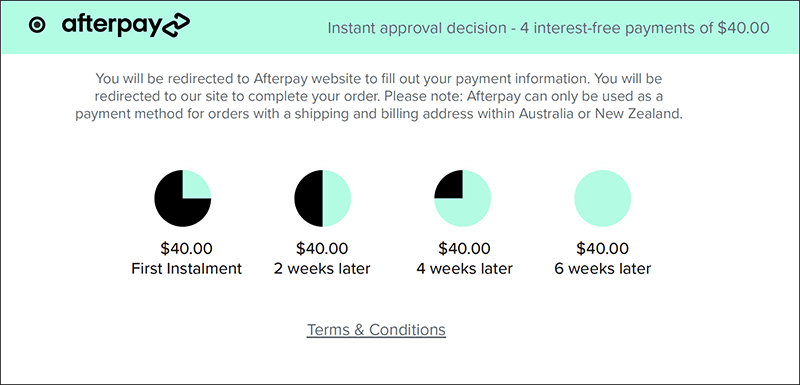Click the redirect notice paragraph text
Image resolution: width=800 pixels, height=385 pixels.
pos(379,96)
